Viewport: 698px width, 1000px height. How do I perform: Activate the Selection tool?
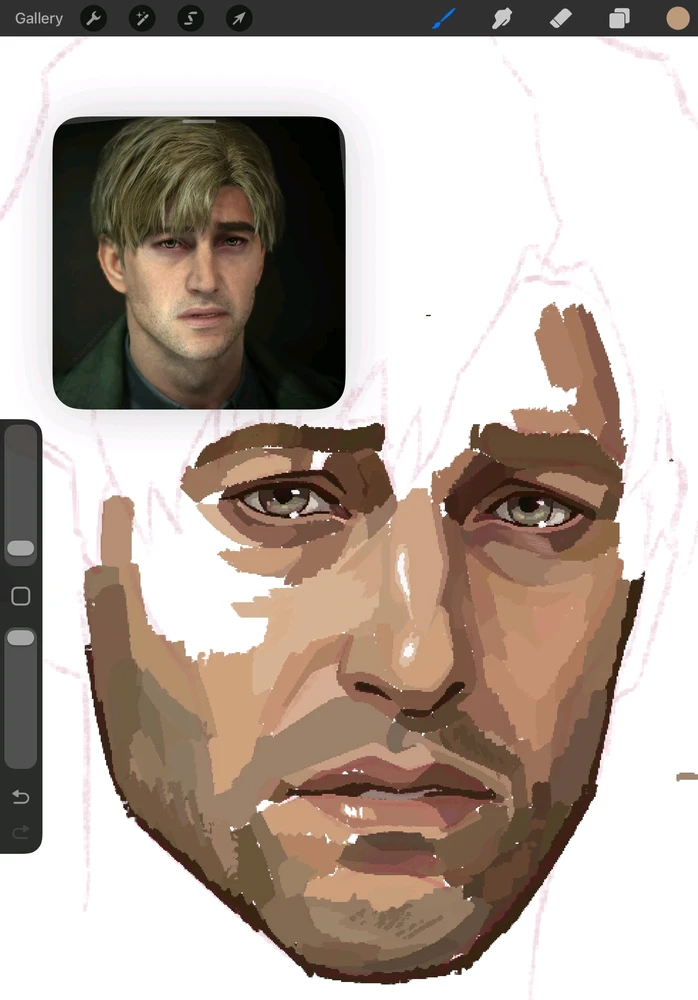[x=190, y=18]
